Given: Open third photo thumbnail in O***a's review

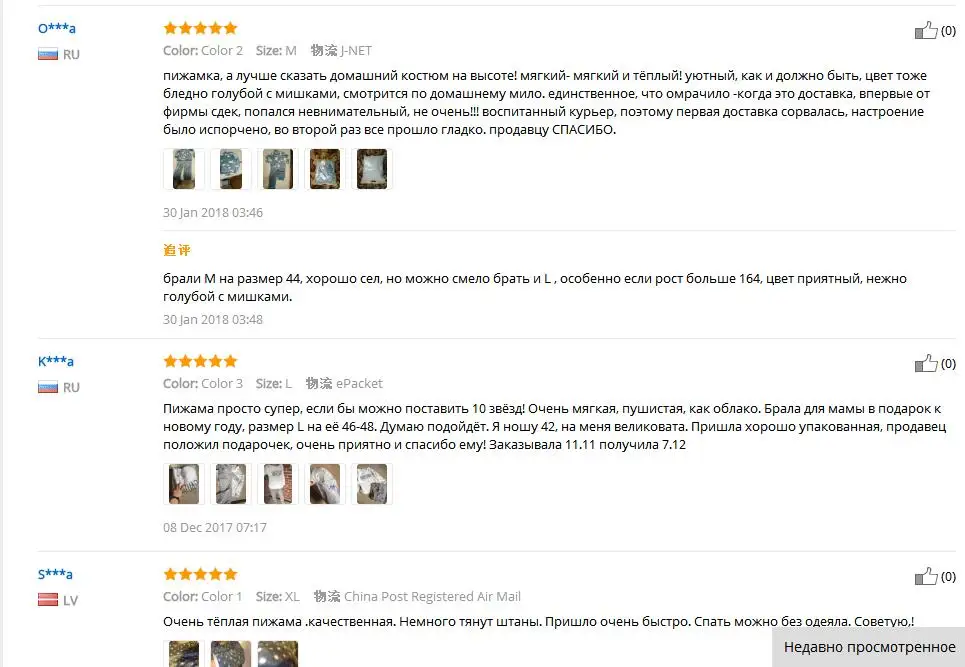Looking at the screenshot, I should 278,169.
